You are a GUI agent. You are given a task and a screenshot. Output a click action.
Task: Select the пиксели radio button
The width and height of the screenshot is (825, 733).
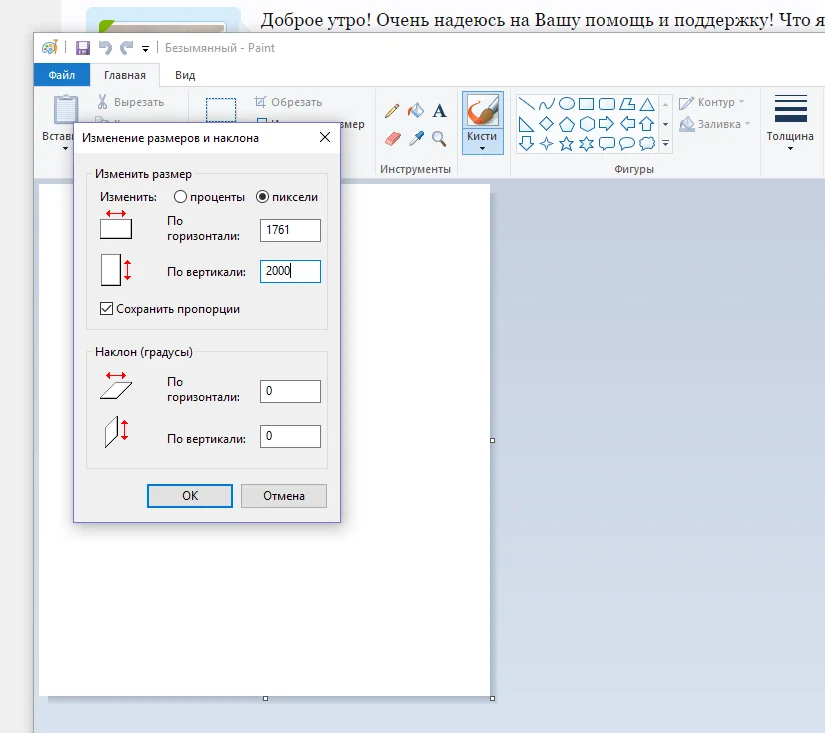click(262, 197)
